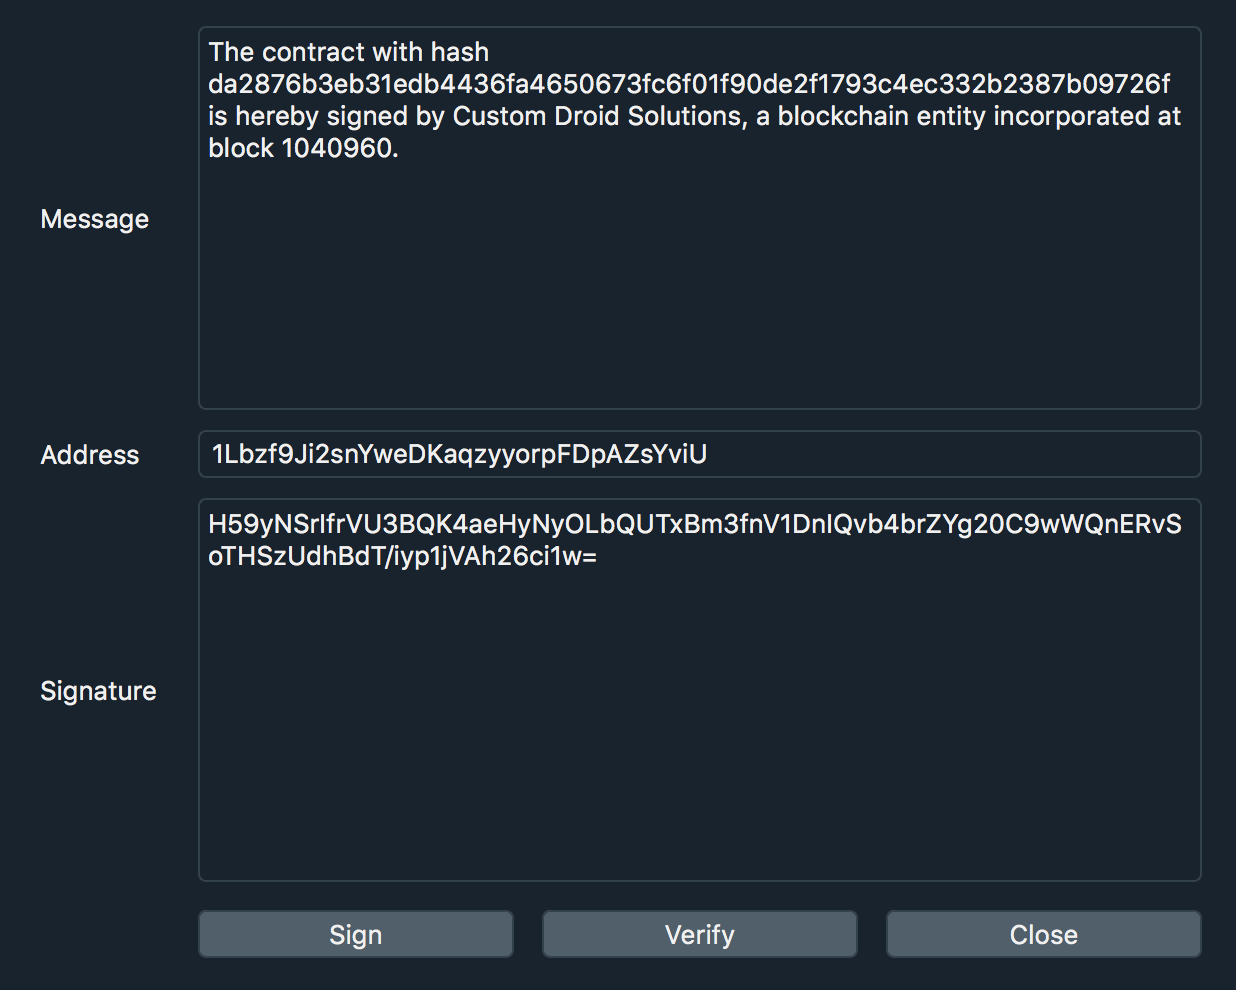Close the sign/verify message dialog

(1043, 934)
